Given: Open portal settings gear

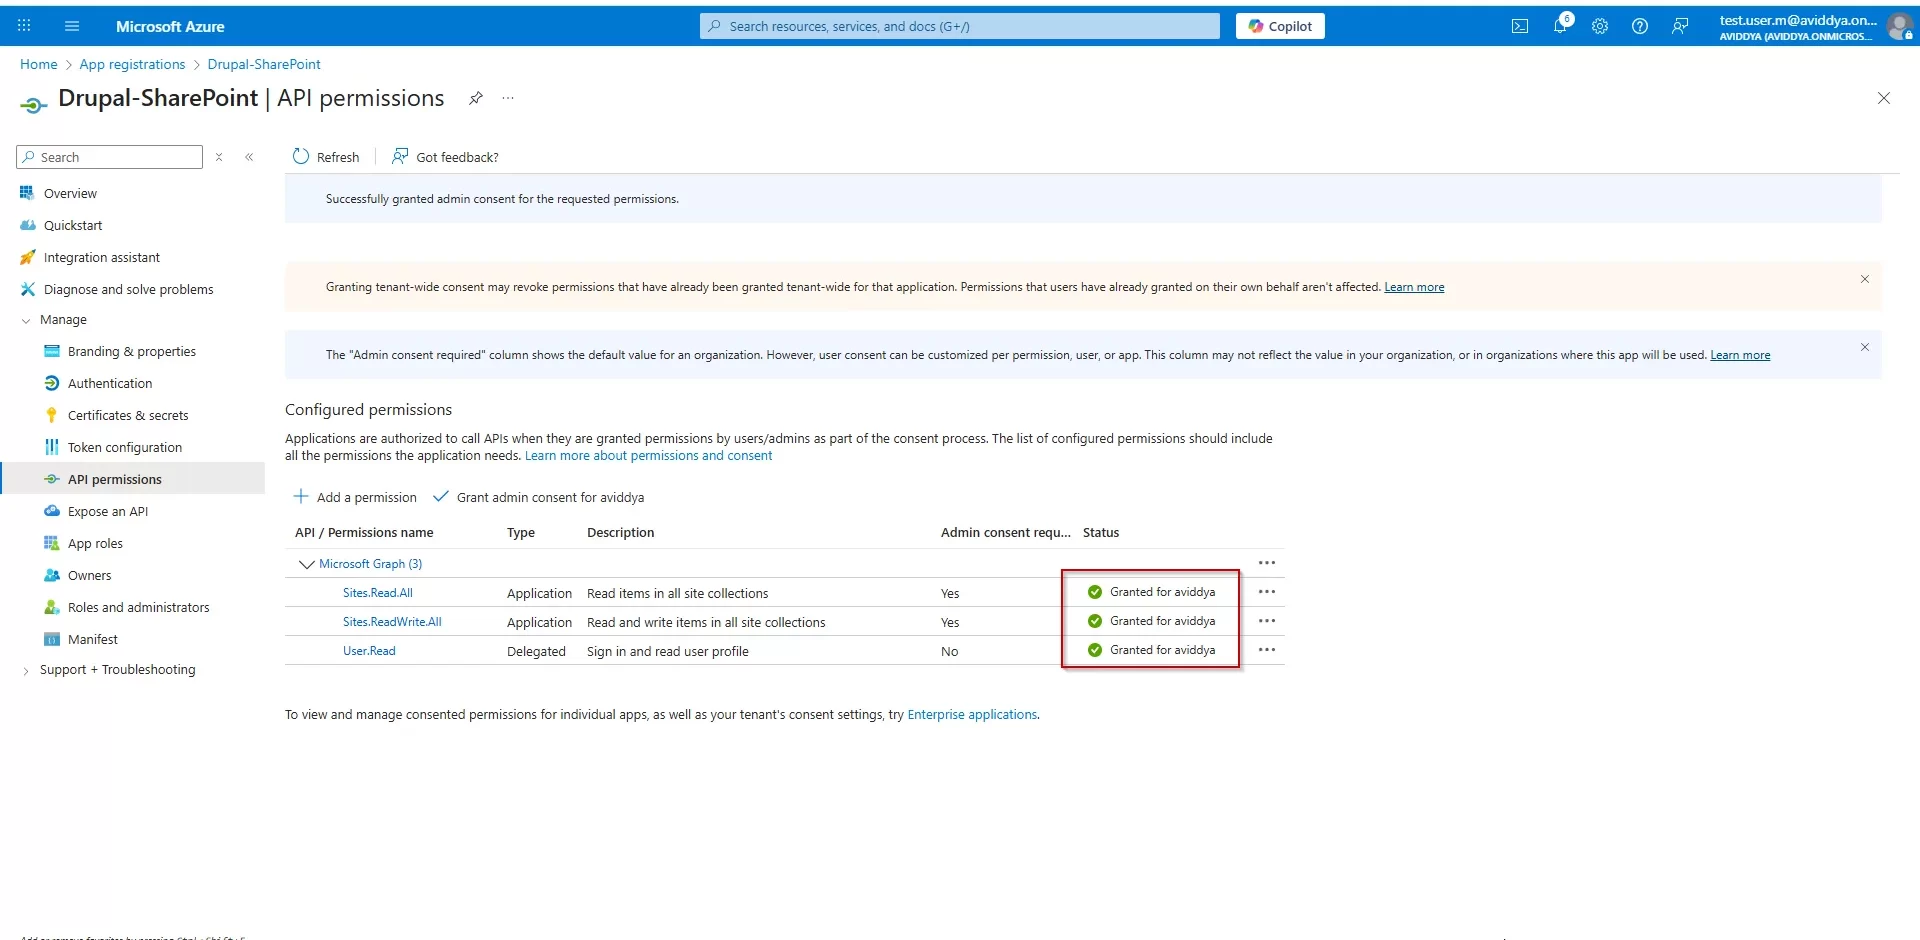Looking at the screenshot, I should (x=1600, y=26).
